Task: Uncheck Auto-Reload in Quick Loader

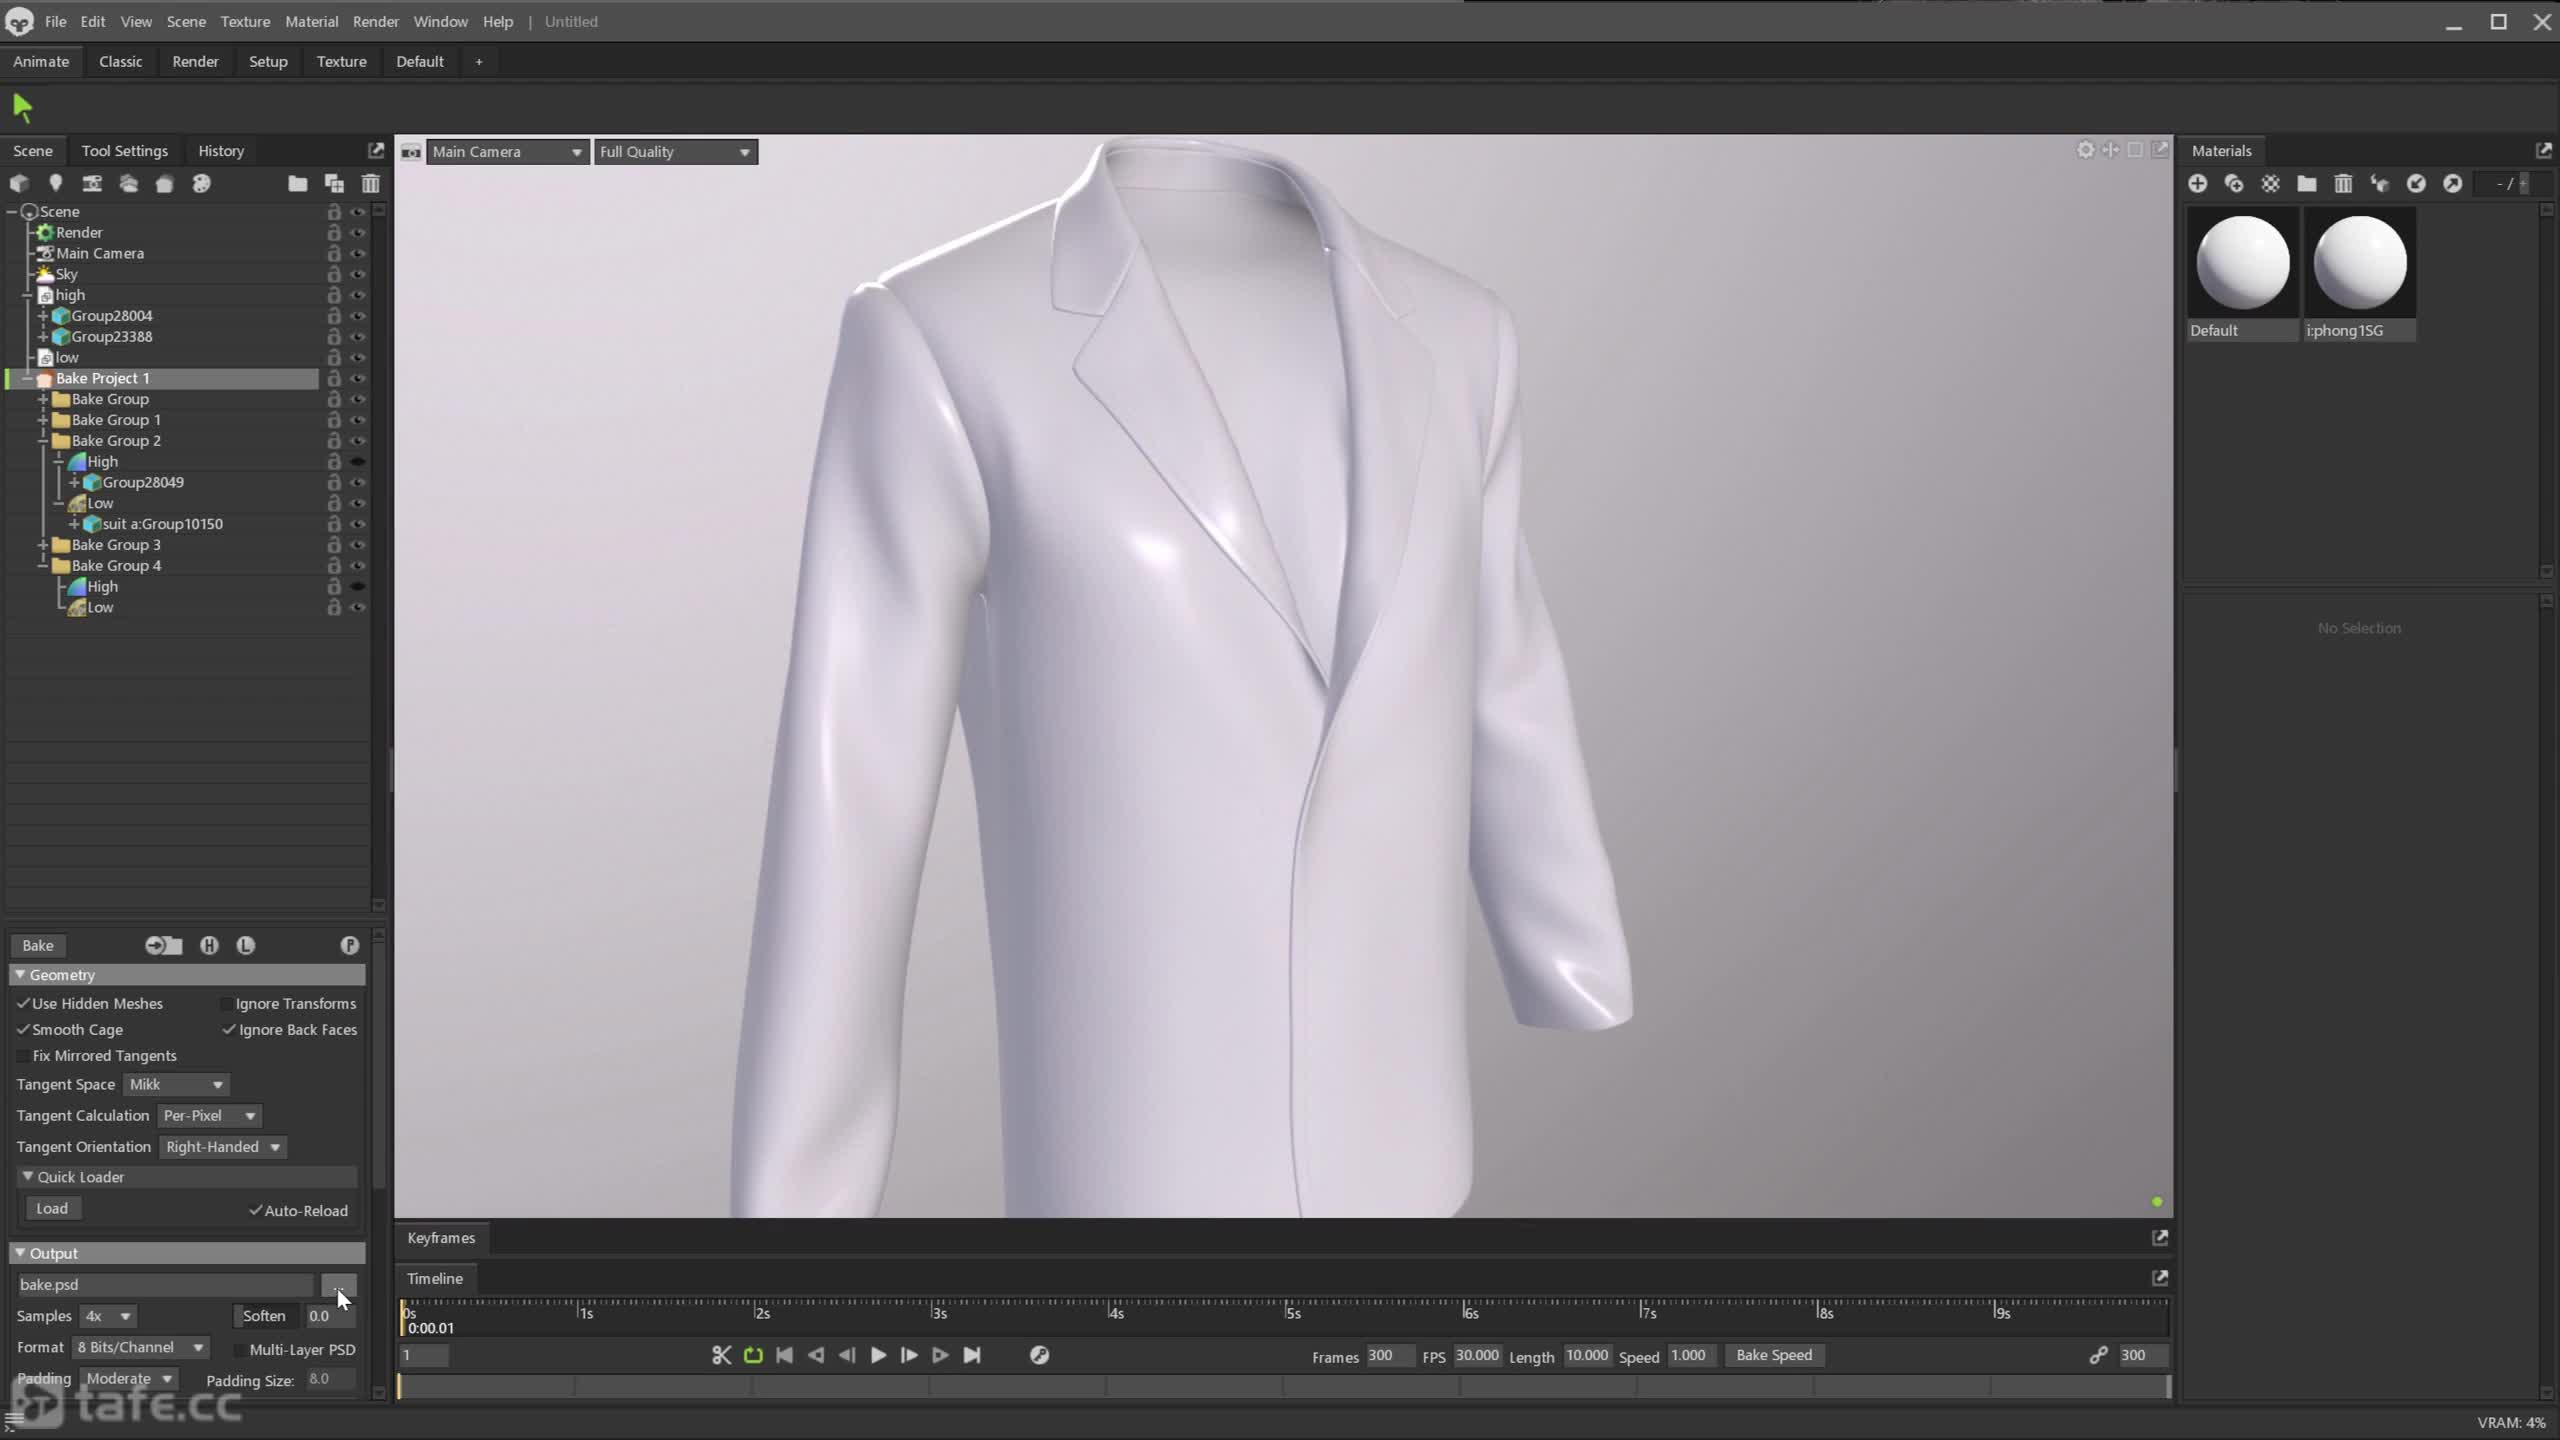Action: 255,1210
